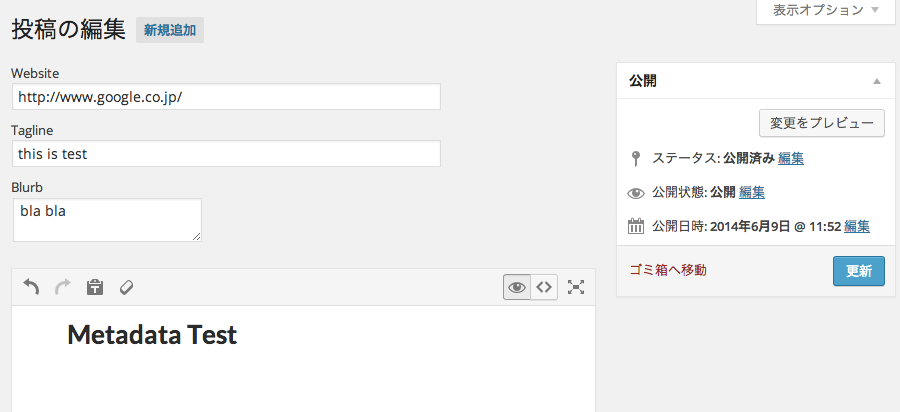Viewport: 900px width, 412px height.
Task: Click the status pin icon
Action: [636, 158]
